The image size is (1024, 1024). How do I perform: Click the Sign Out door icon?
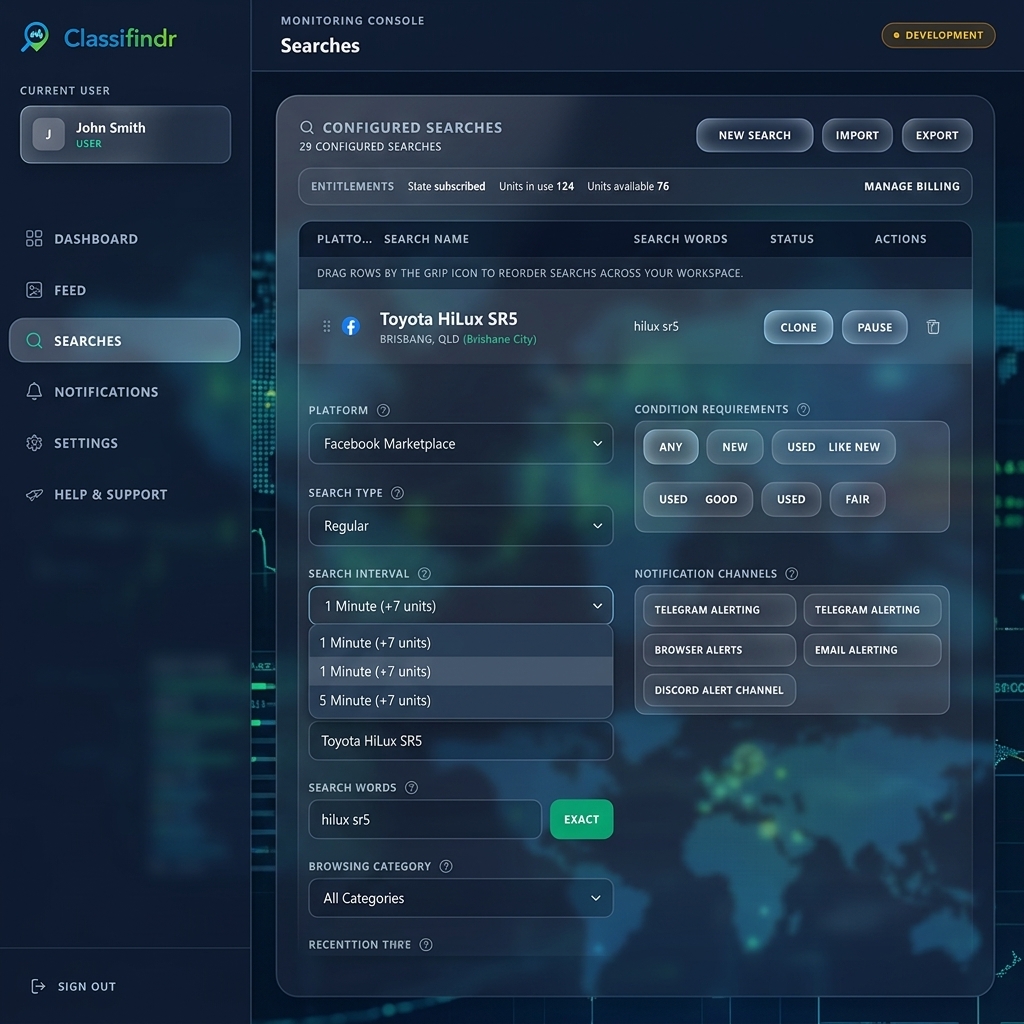click(x=39, y=986)
